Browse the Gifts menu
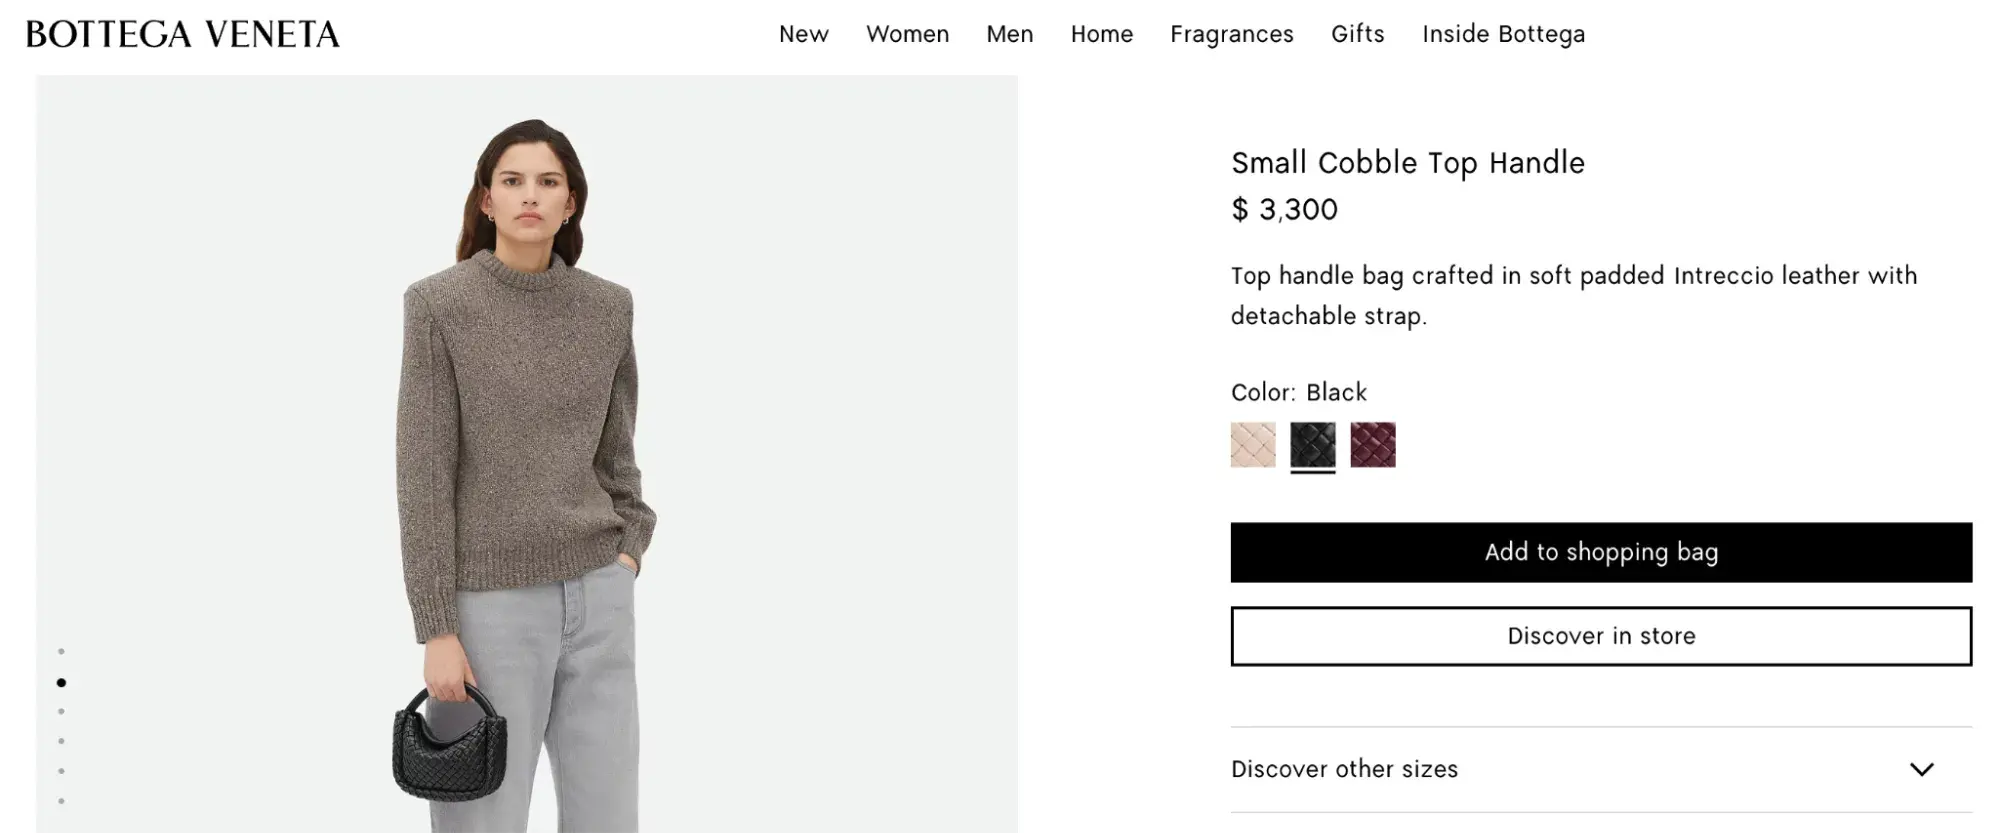This screenshot has height=833, width=1999. (x=1357, y=34)
